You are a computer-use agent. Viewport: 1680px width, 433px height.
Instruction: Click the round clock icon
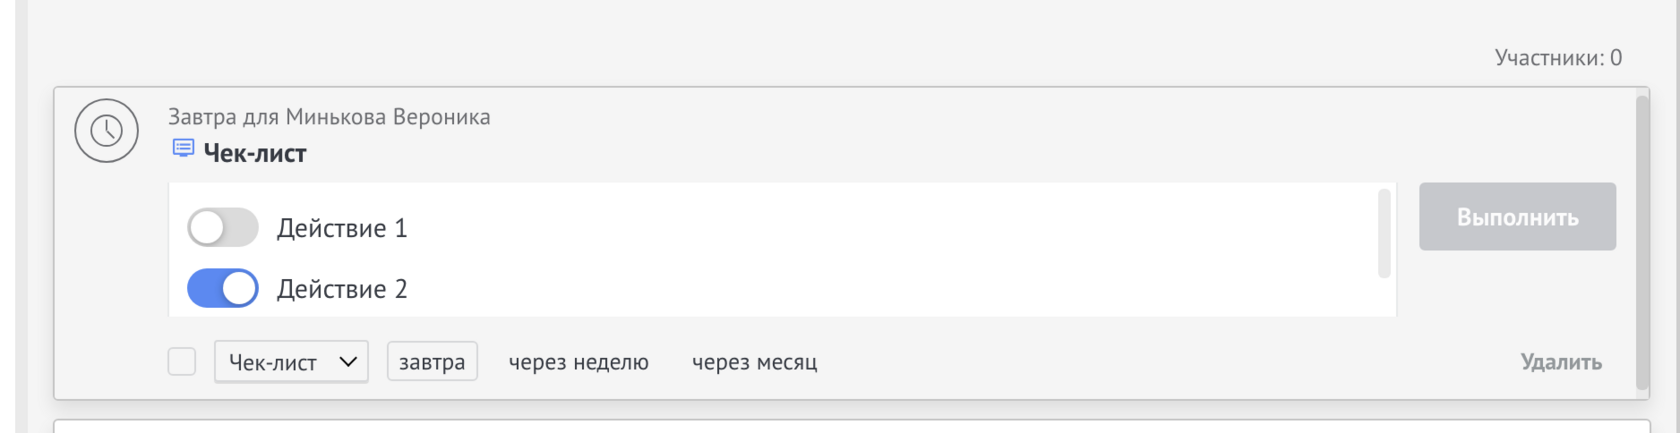click(x=106, y=131)
